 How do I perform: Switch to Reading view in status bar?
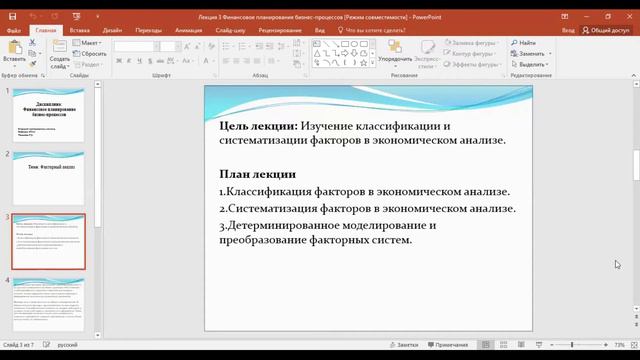[x=521, y=345]
